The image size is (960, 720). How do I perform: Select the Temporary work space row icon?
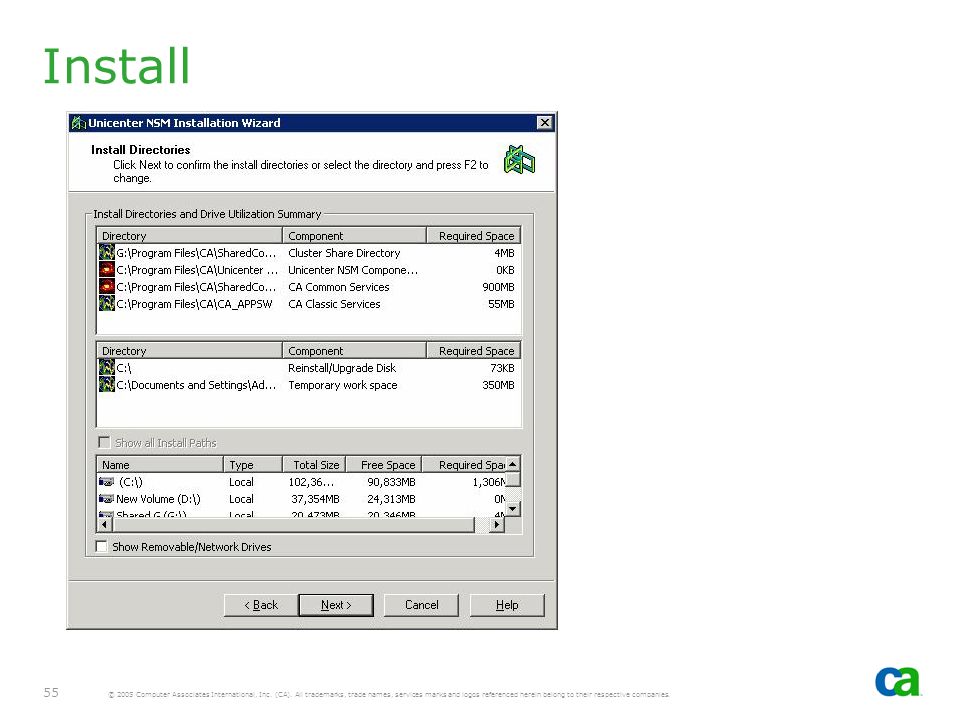(107, 384)
